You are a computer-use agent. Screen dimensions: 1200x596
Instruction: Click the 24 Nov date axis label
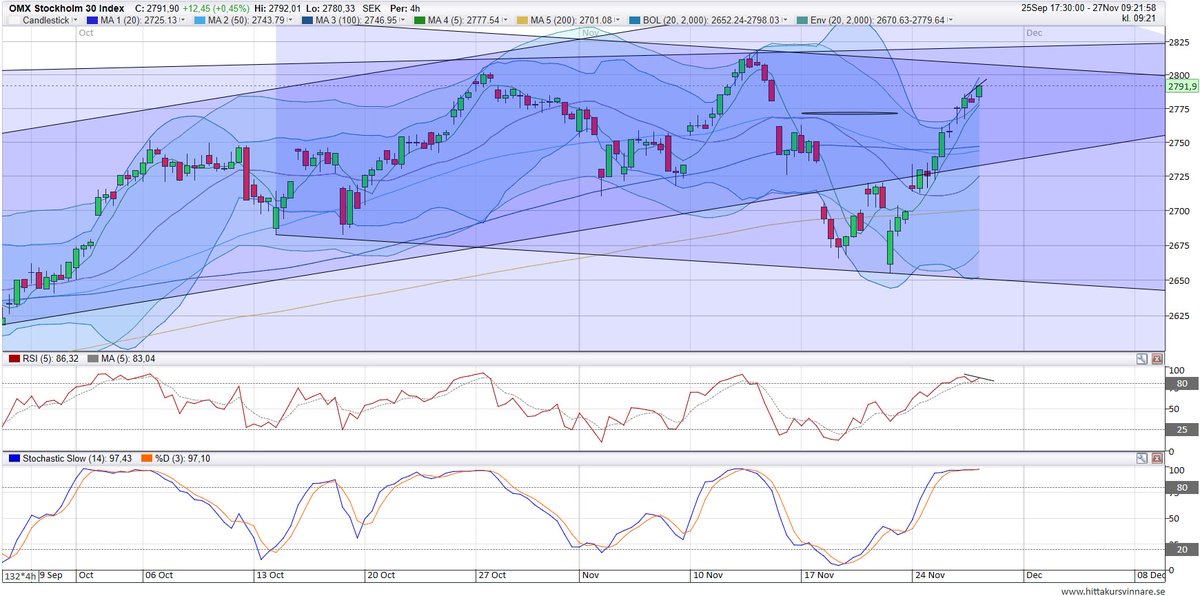click(x=930, y=575)
